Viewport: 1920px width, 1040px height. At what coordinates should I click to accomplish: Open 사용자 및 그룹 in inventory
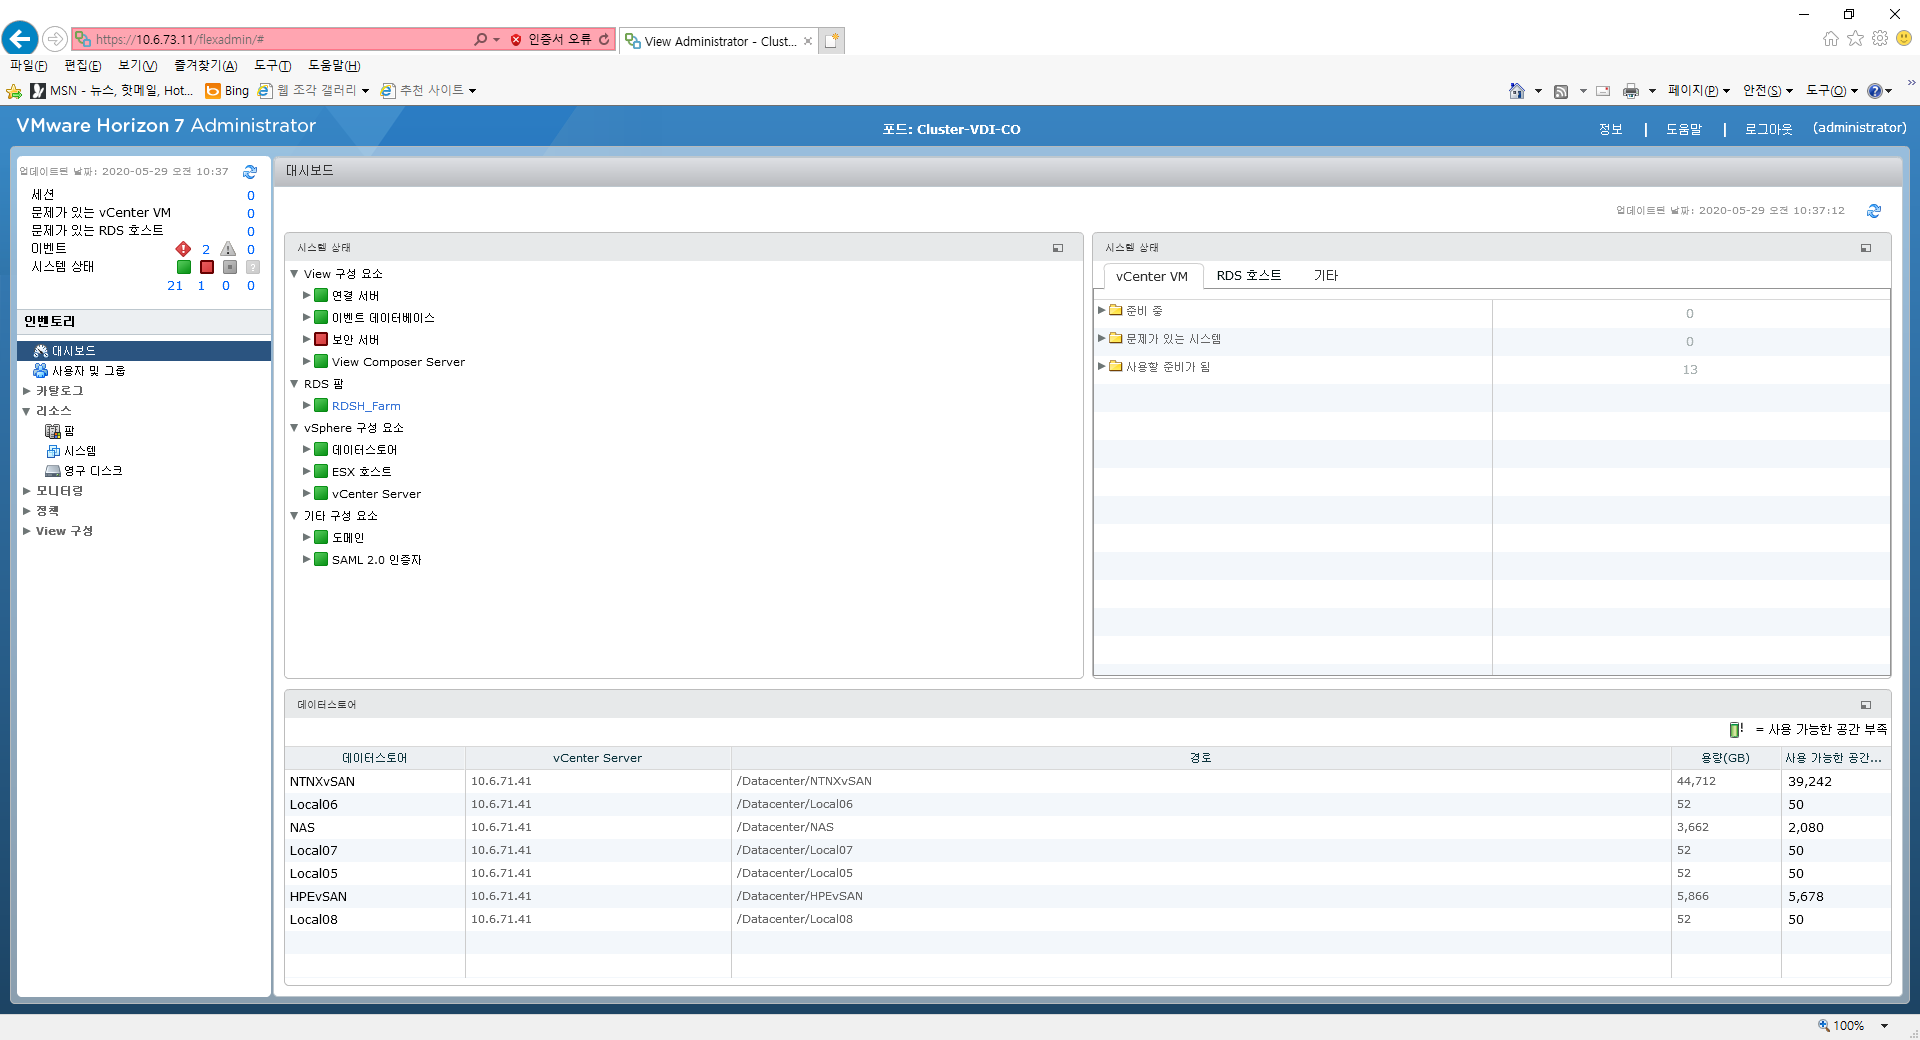click(x=88, y=371)
